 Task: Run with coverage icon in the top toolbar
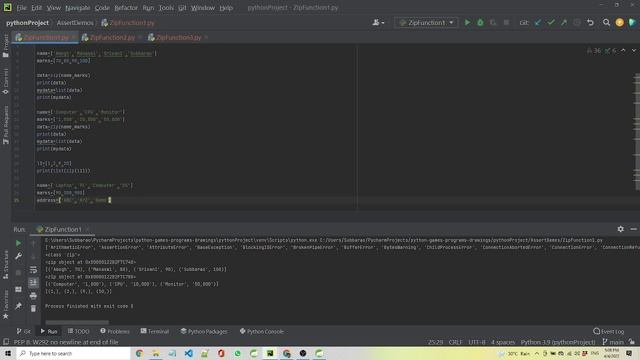click(493, 22)
